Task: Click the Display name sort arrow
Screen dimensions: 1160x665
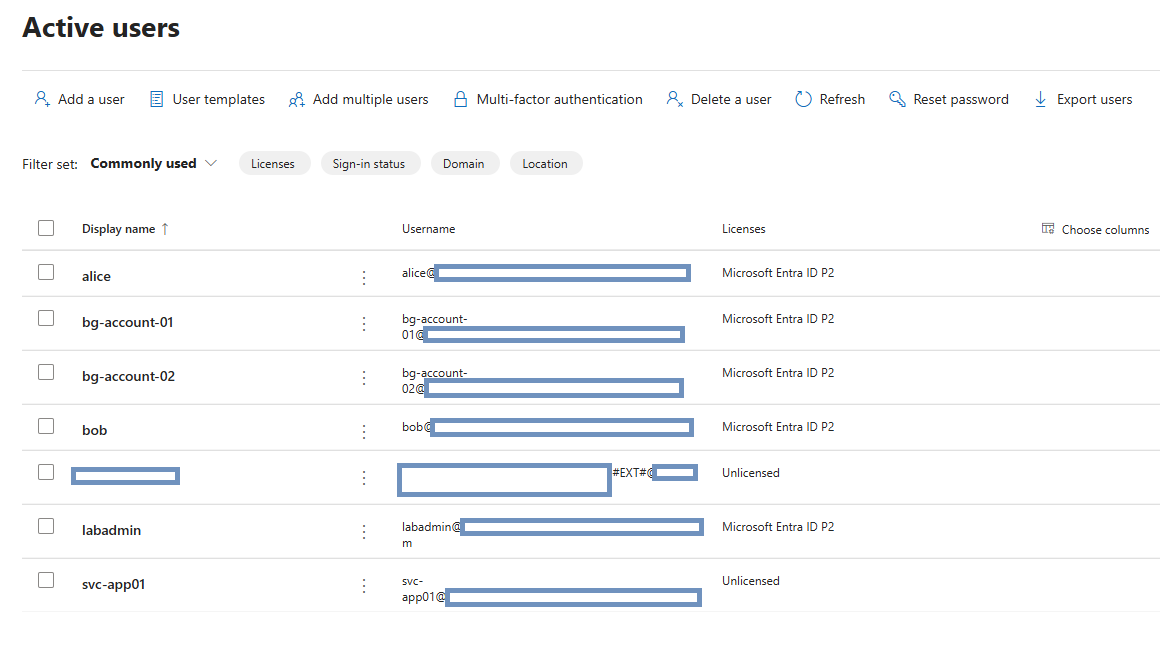Action: pos(165,229)
